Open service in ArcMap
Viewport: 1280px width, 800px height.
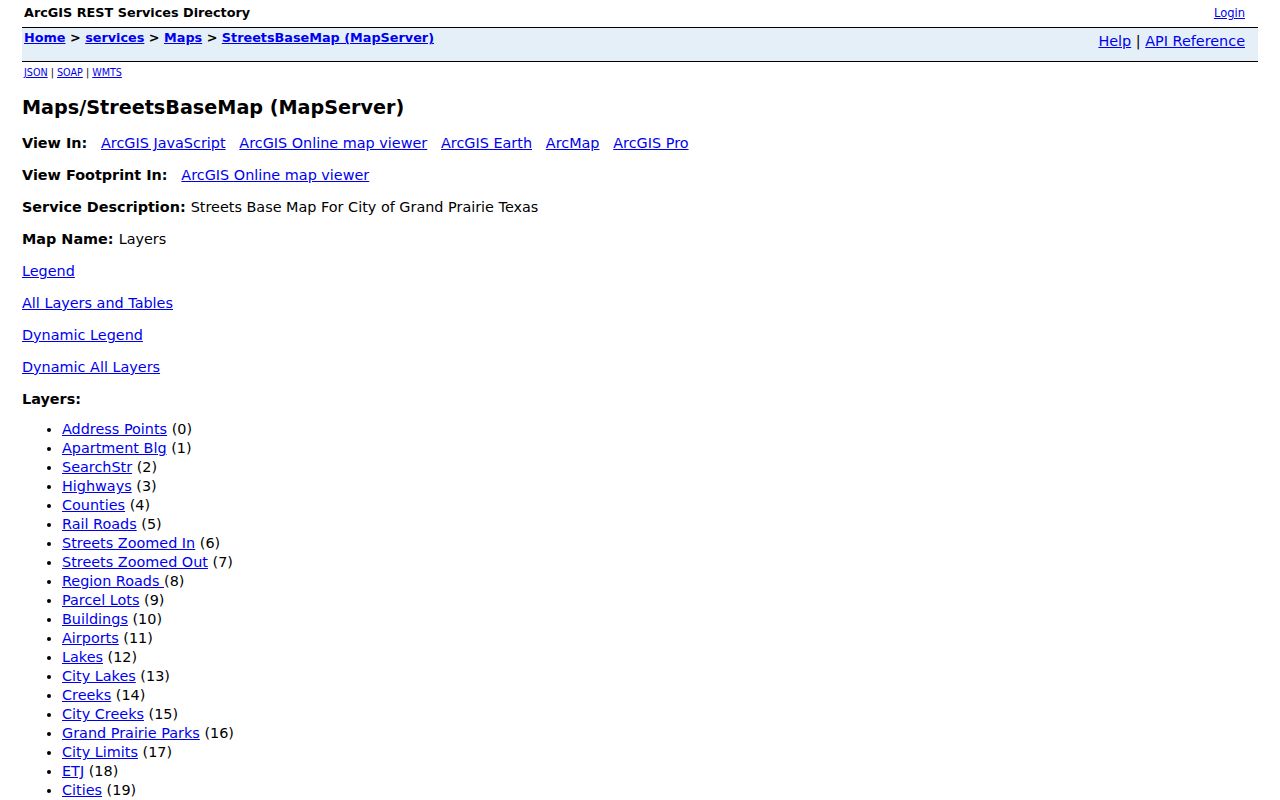coord(572,143)
